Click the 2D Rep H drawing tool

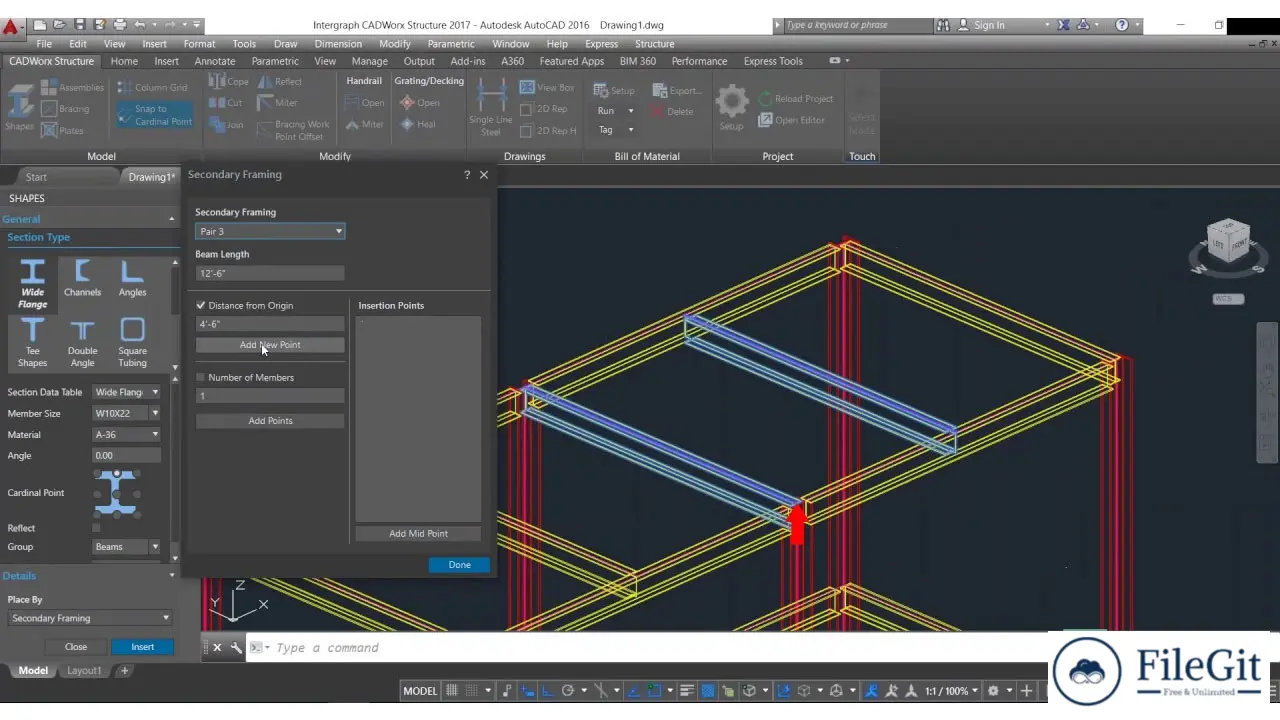pyautogui.click(x=548, y=130)
